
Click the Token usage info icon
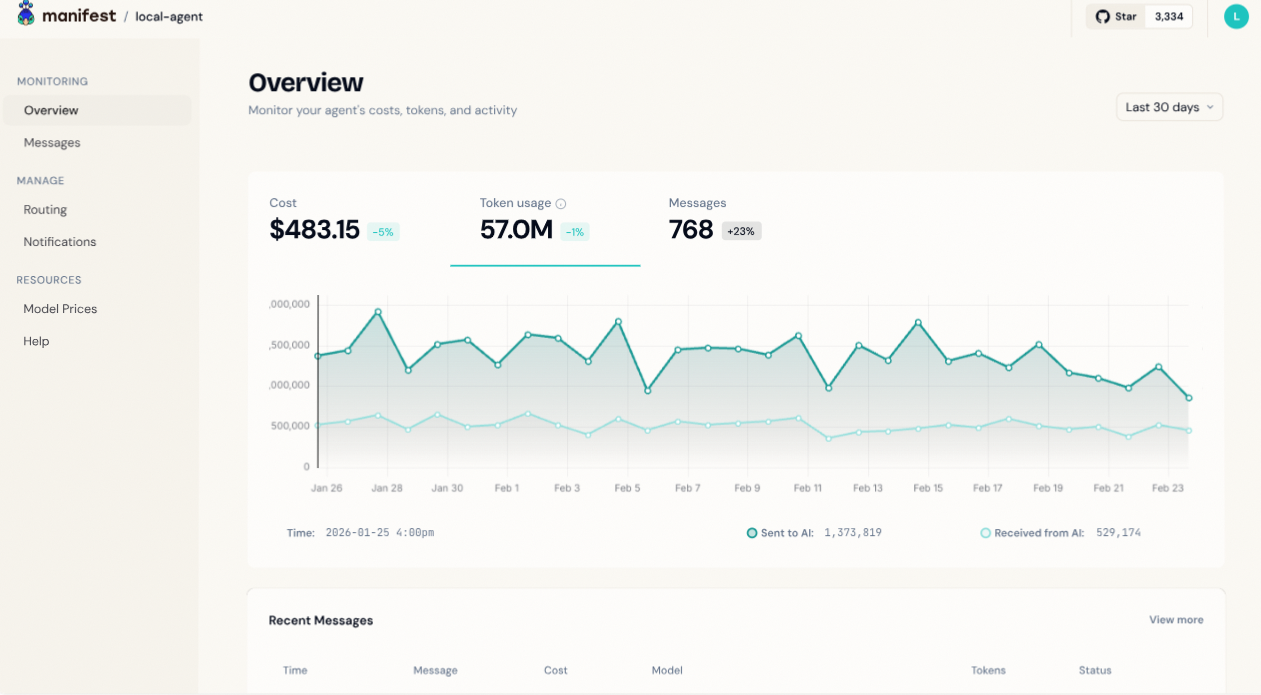561,204
